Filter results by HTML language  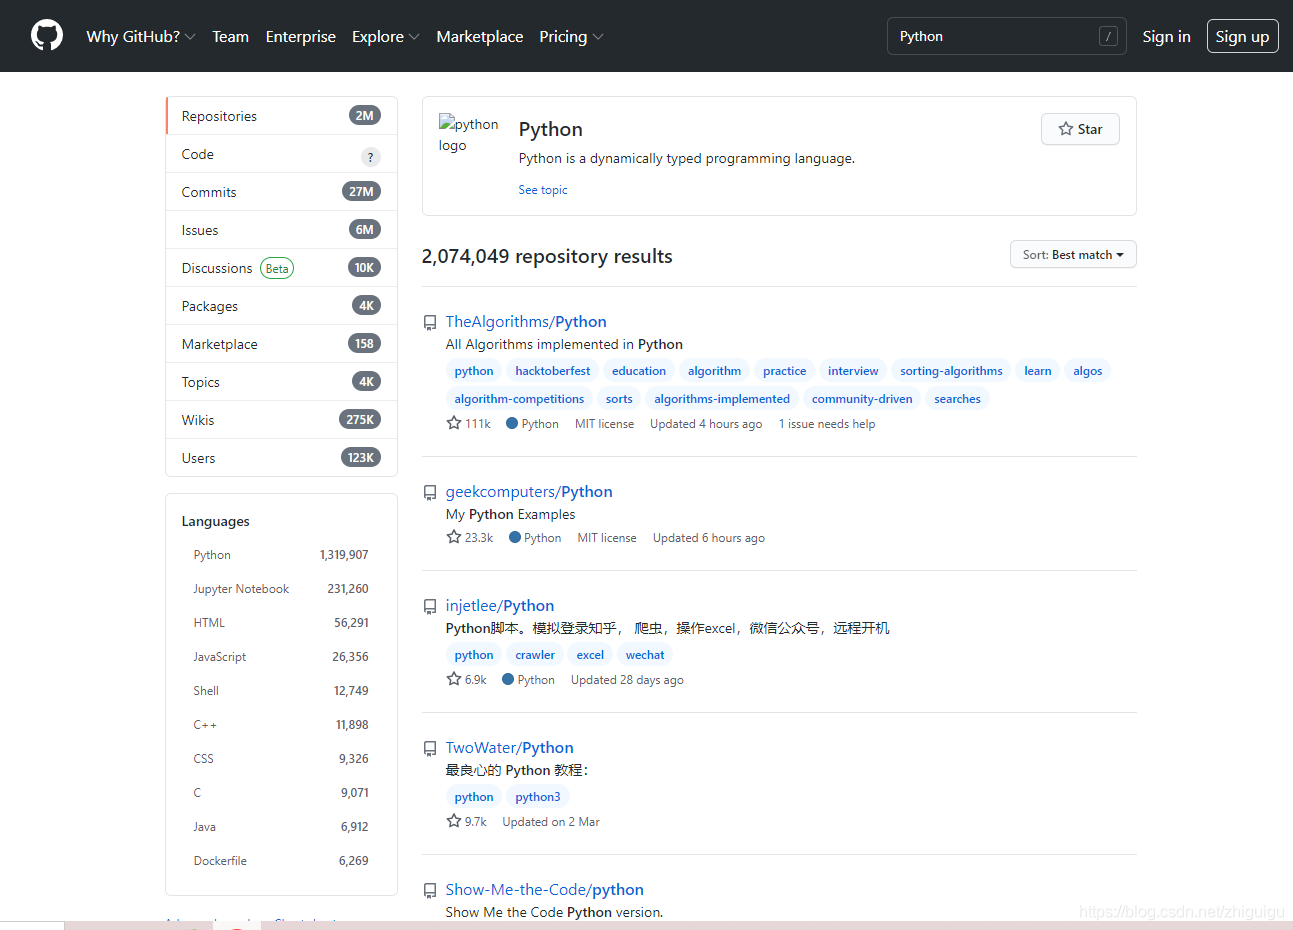281,623
